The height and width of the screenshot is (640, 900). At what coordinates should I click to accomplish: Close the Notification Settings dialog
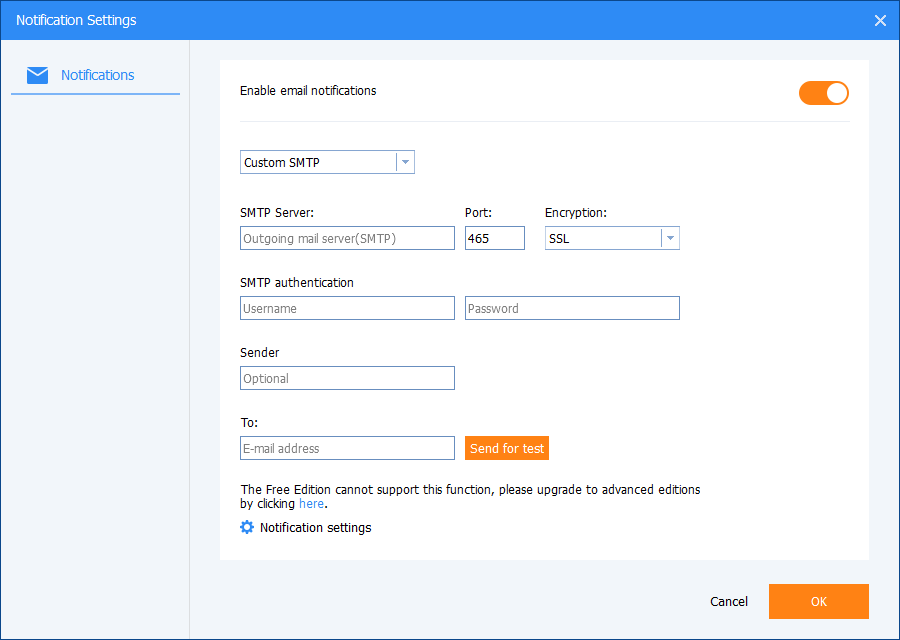coord(880,20)
